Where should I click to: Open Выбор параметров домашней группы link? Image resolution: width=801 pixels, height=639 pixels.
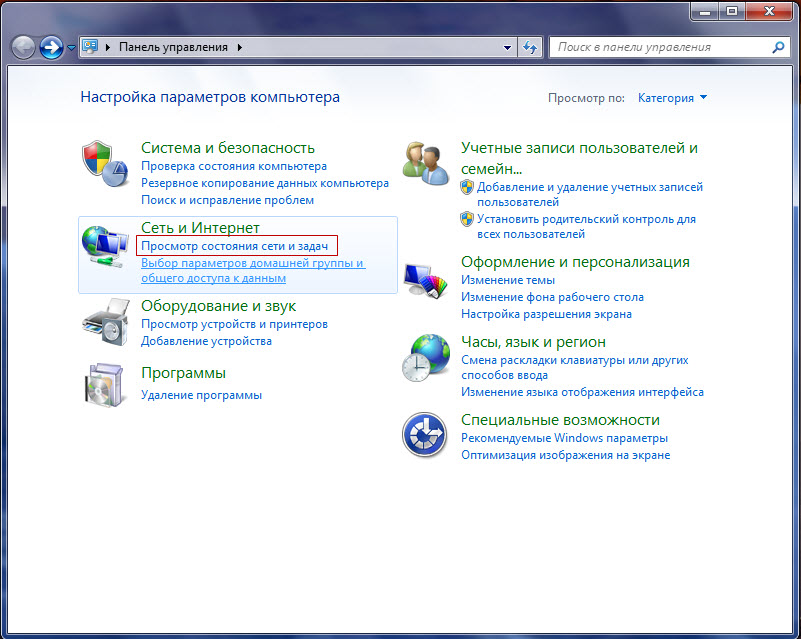click(x=253, y=271)
